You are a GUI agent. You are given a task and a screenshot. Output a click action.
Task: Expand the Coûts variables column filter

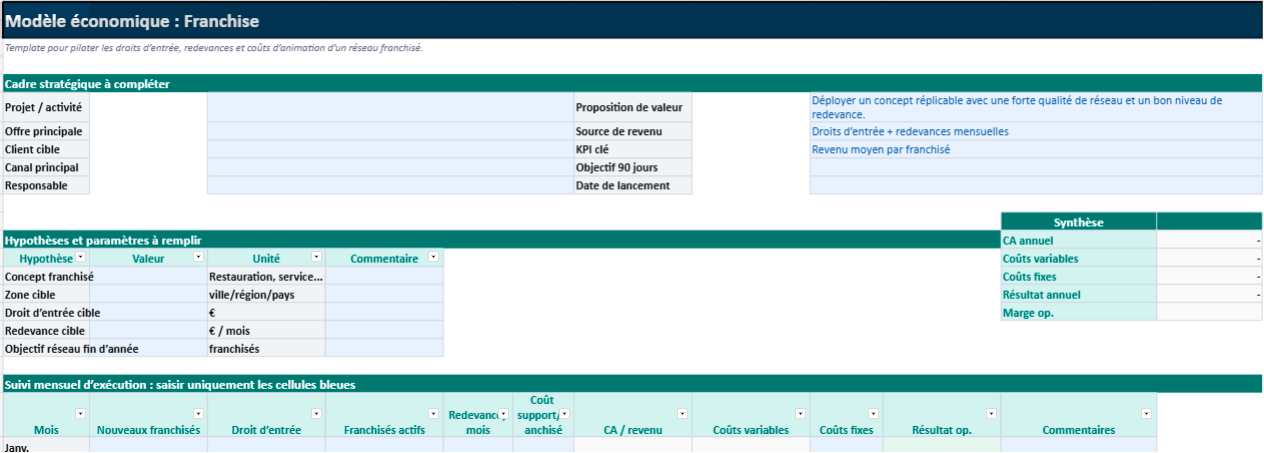801,414
